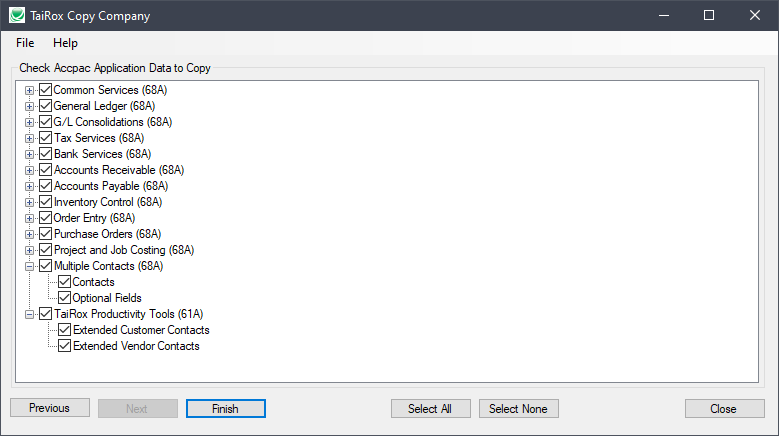Click the TaiRox app icon in title bar
Image resolution: width=779 pixels, height=436 pixels.
(17, 15)
